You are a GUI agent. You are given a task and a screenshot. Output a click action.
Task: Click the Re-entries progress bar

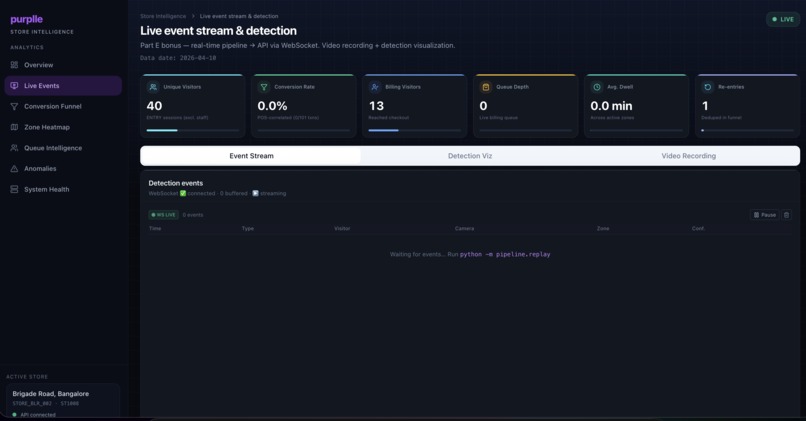coord(747,131)
